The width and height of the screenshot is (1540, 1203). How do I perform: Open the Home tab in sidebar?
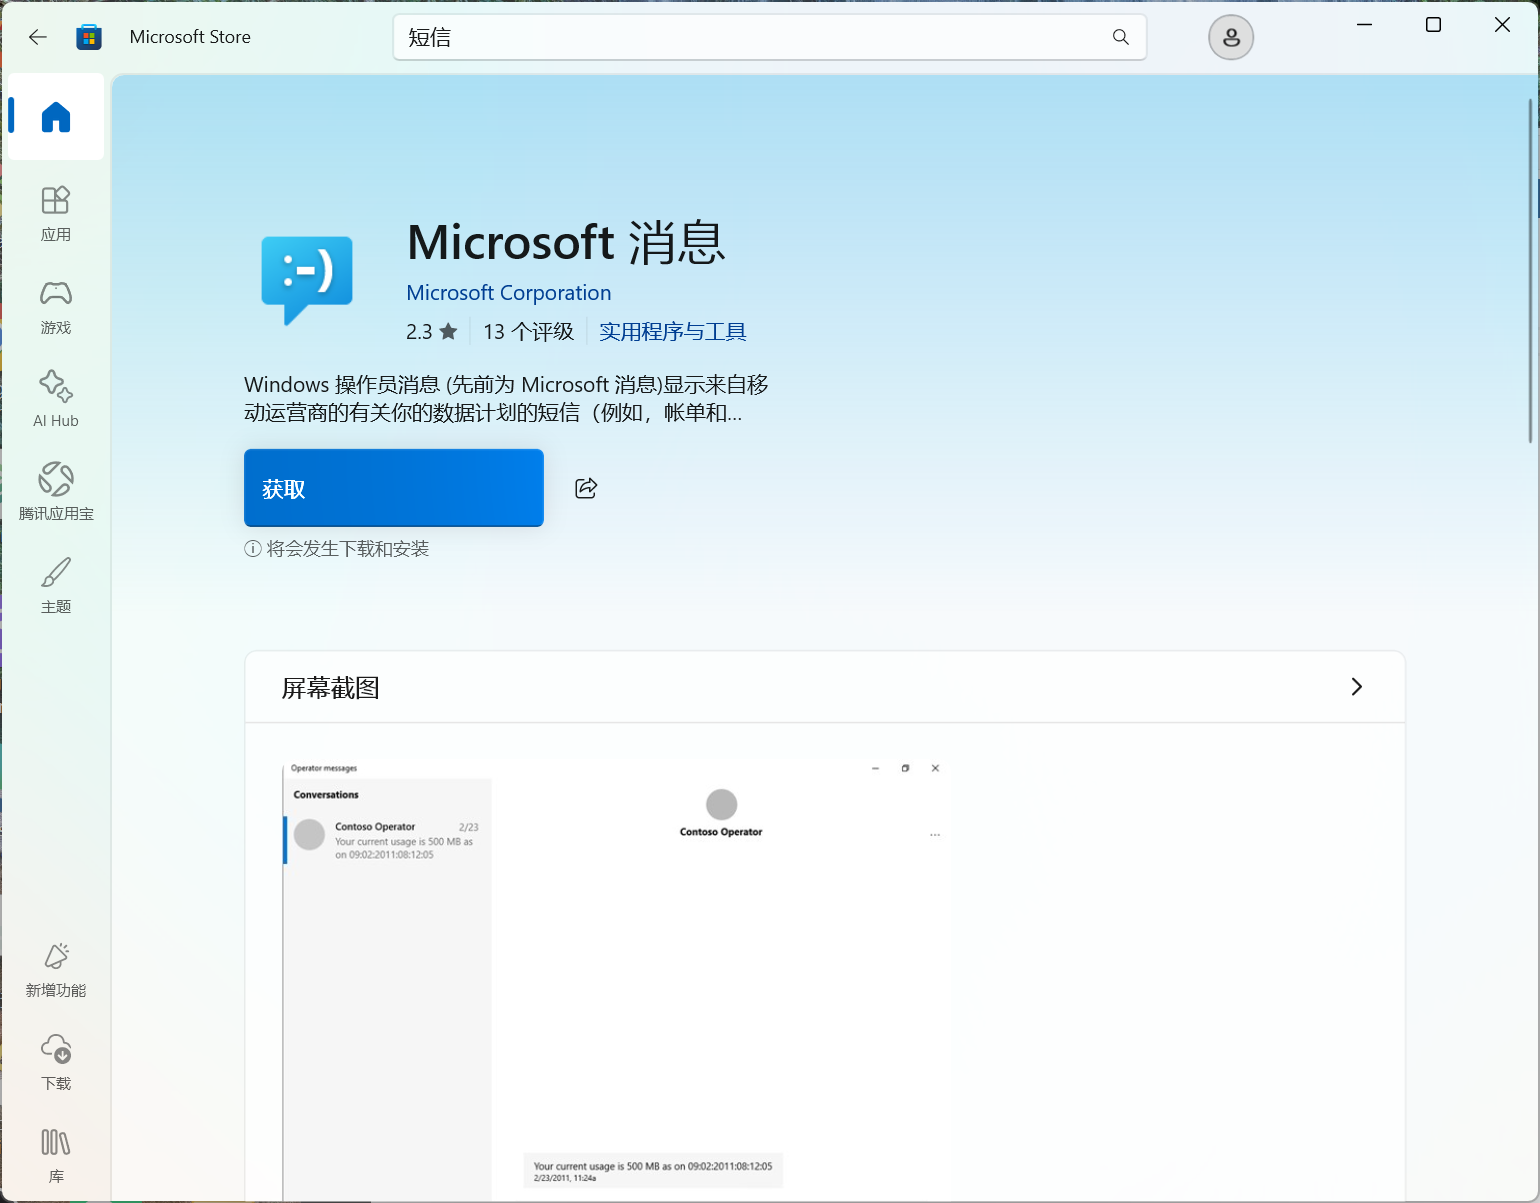click(x=56, y=117)
